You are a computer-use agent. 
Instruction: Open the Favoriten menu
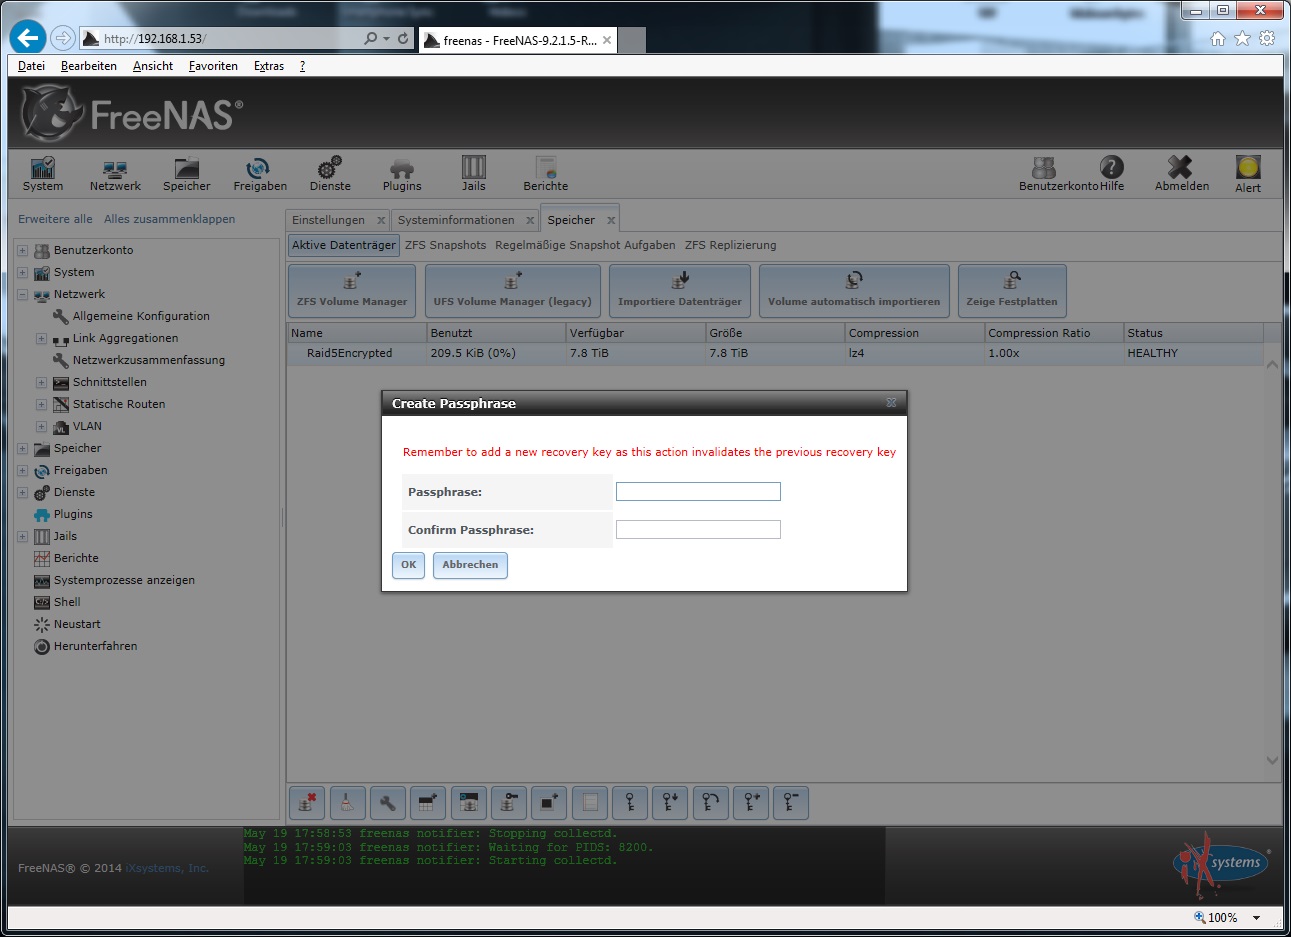213,66
